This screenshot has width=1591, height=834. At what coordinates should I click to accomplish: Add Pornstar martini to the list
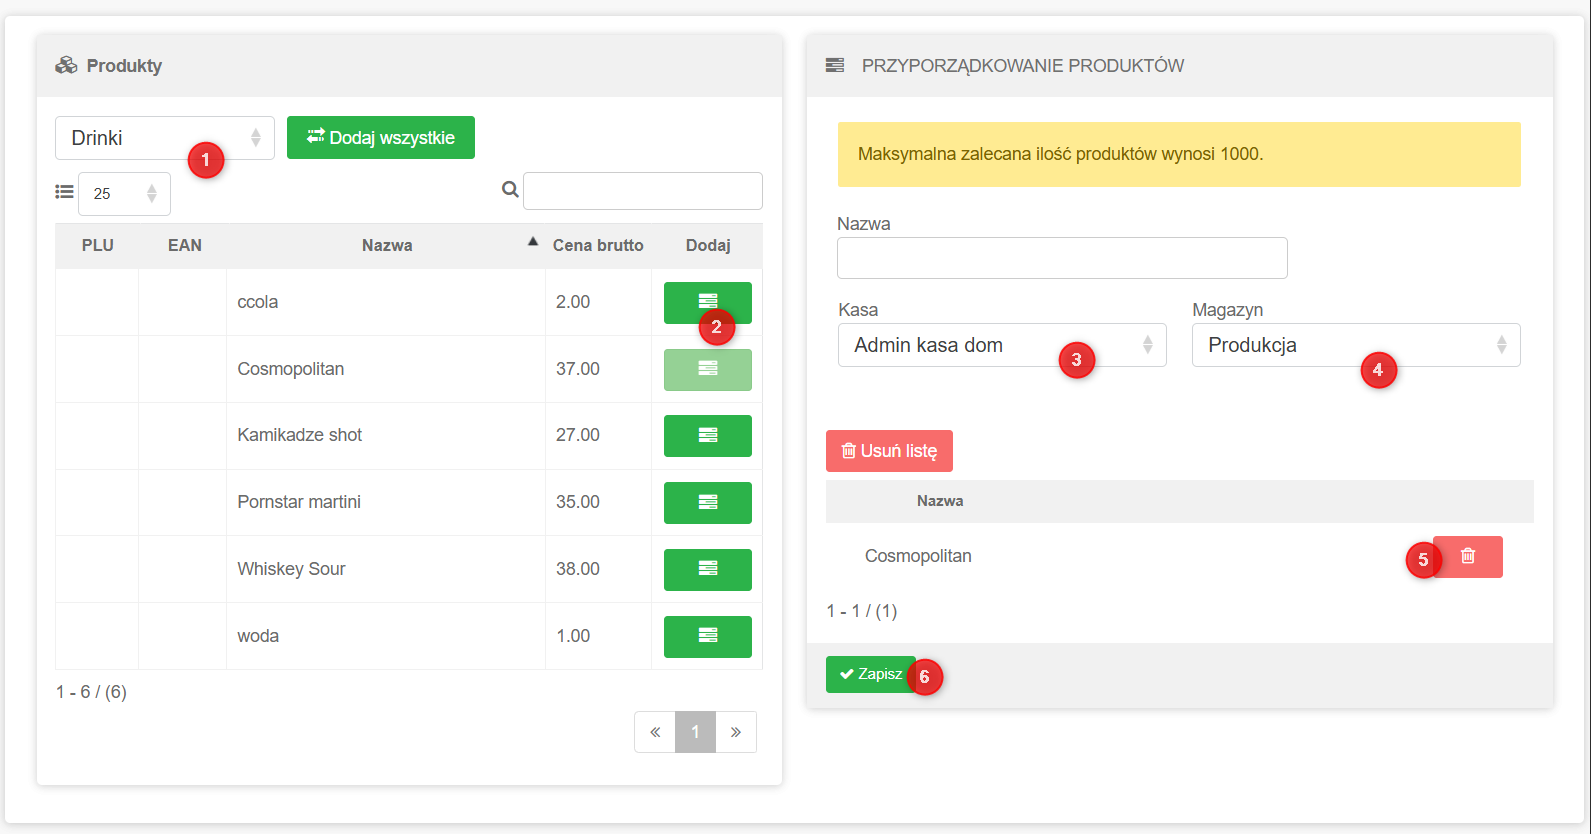707,503
